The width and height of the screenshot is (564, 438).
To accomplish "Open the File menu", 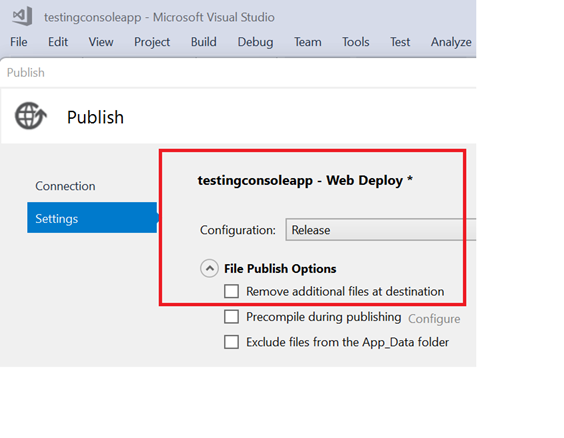I will (x=19, y=42).
